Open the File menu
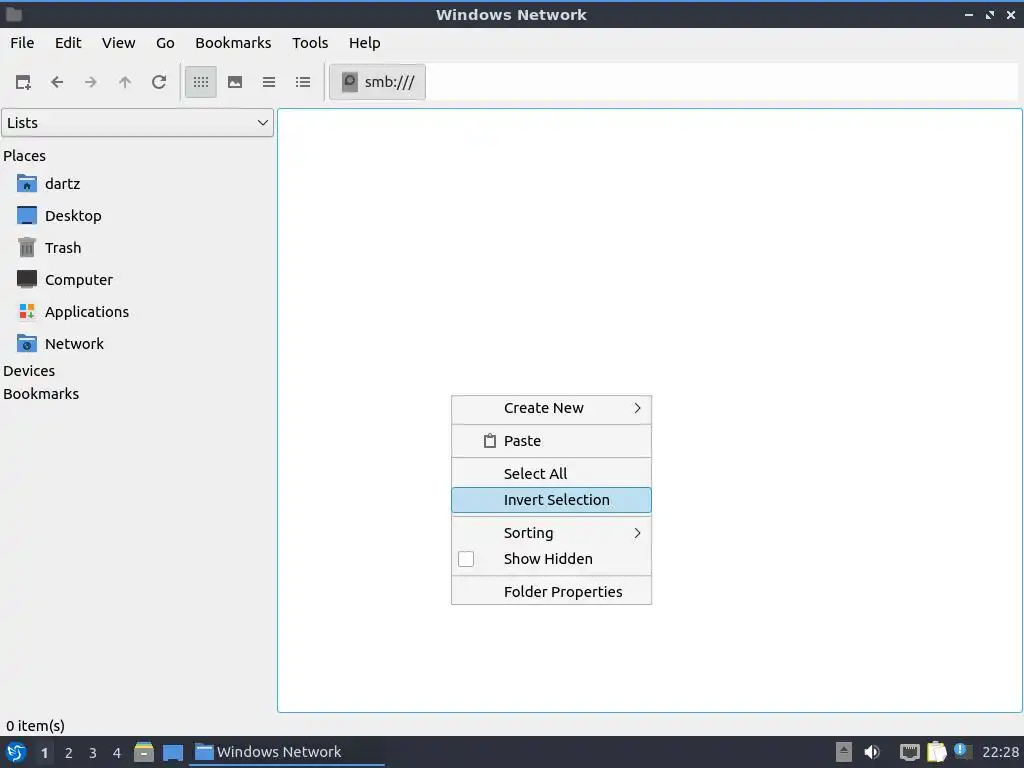This screenshot has height=768, width=1024. pyautogui.click(x=22, y=43)
